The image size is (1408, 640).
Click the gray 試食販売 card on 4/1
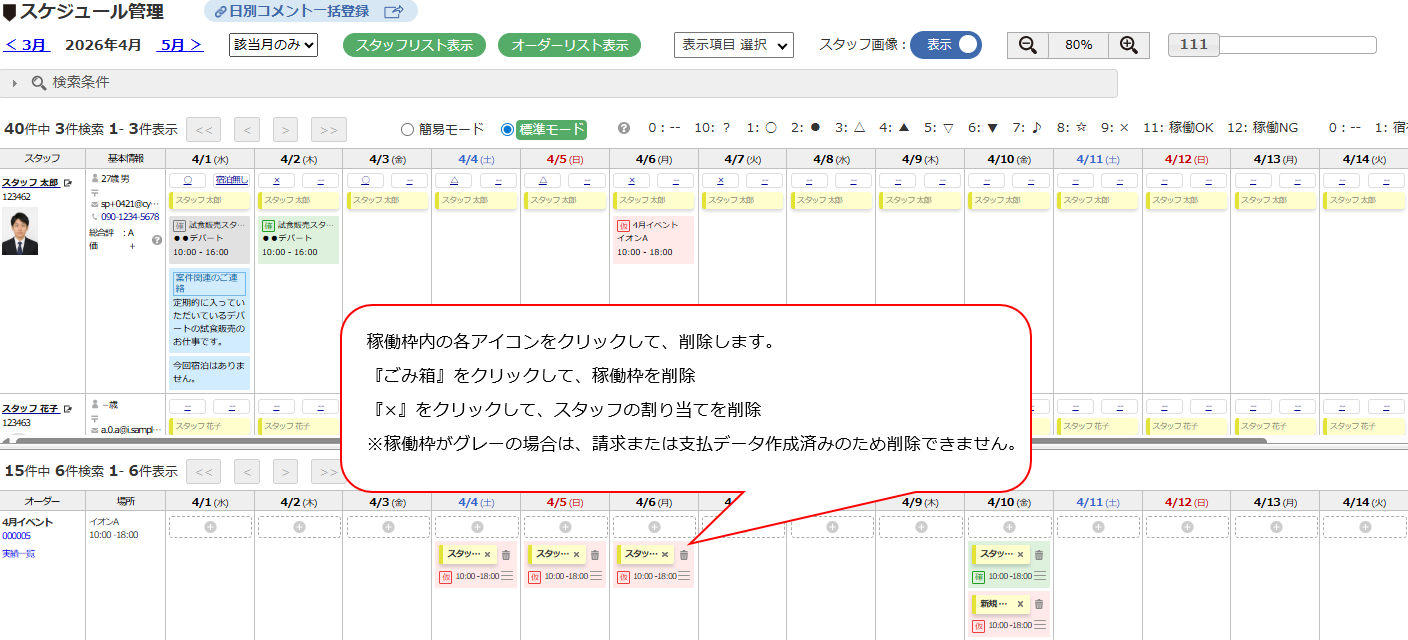tap(210, 239)
